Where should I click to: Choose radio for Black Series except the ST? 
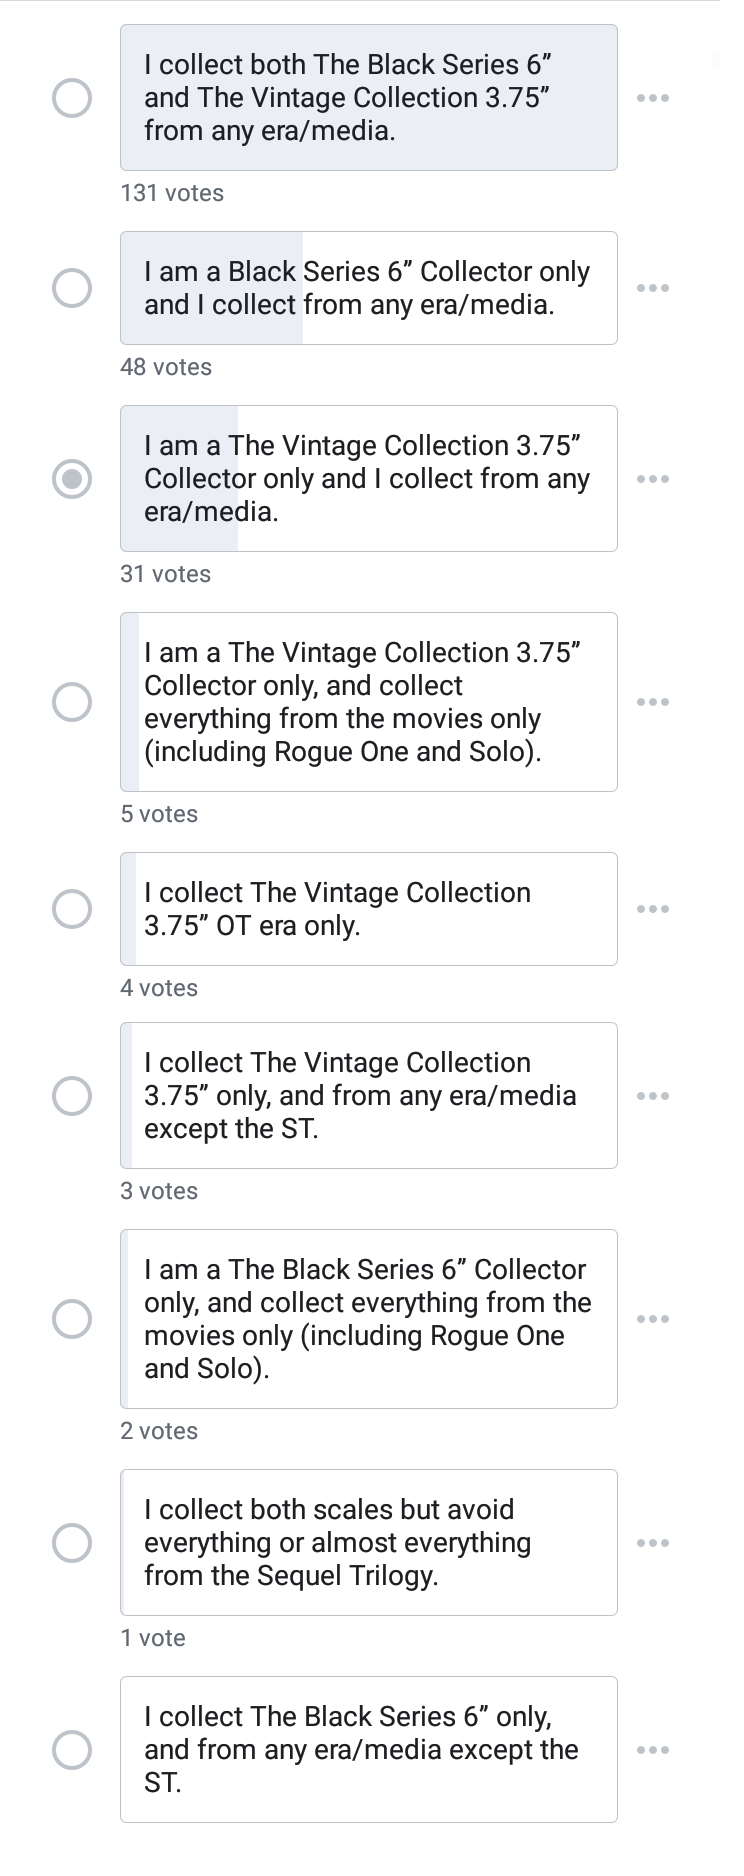click(x=72, y=1750)
